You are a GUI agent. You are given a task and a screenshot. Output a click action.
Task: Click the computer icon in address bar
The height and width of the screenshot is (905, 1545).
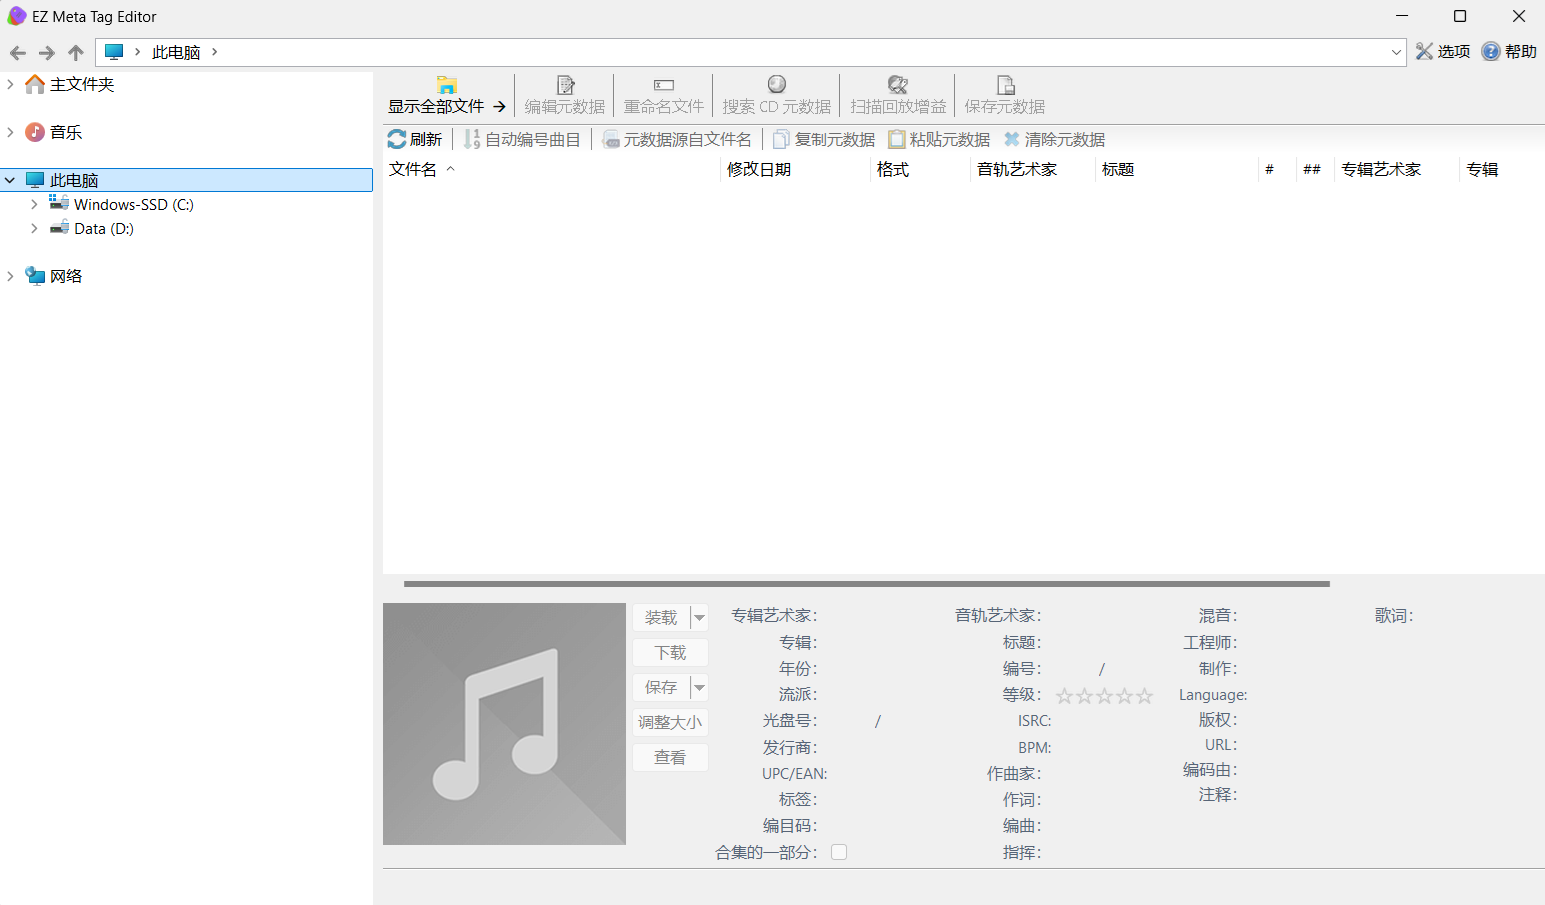coord(114,52)
